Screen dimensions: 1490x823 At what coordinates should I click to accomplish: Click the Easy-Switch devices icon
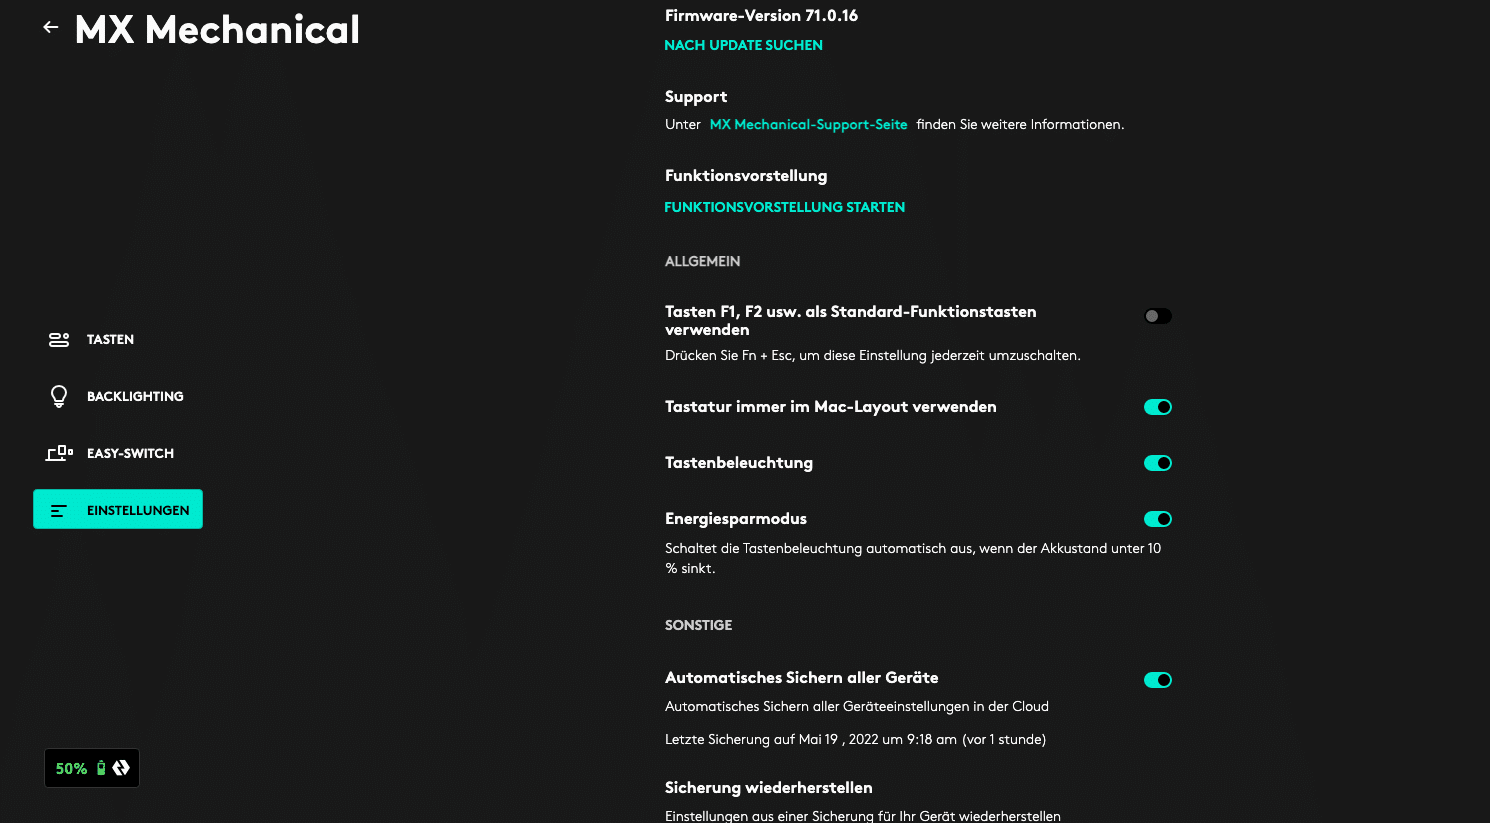click(x=59, y=453)
